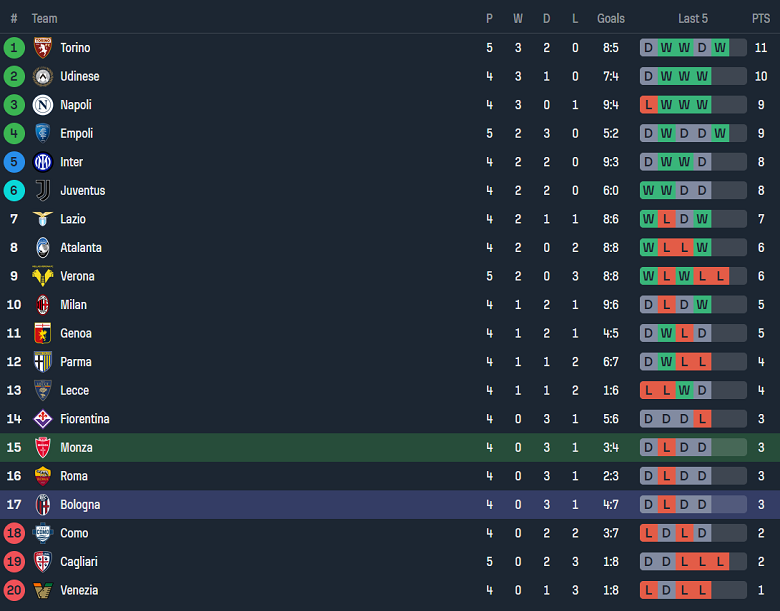
Task: Sort the table by PTS column
Action: point(761,18)
